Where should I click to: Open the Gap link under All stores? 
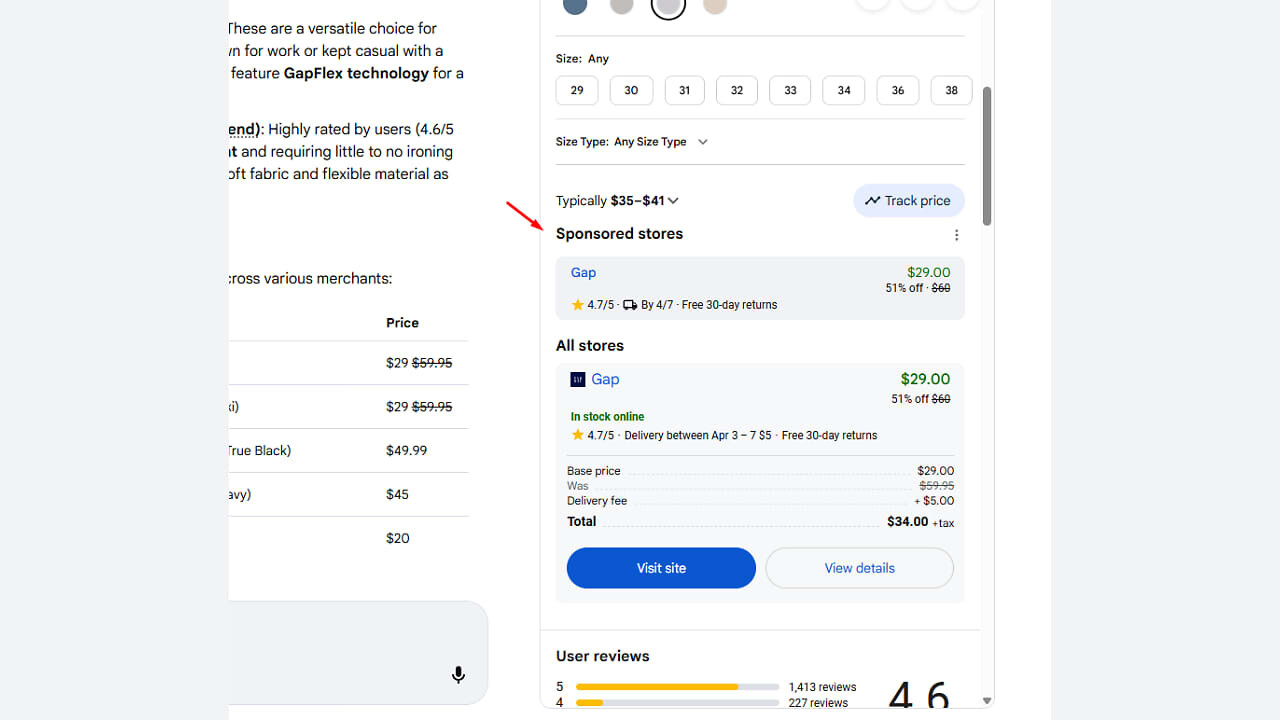pyautogui.click(x=605, y=379)
